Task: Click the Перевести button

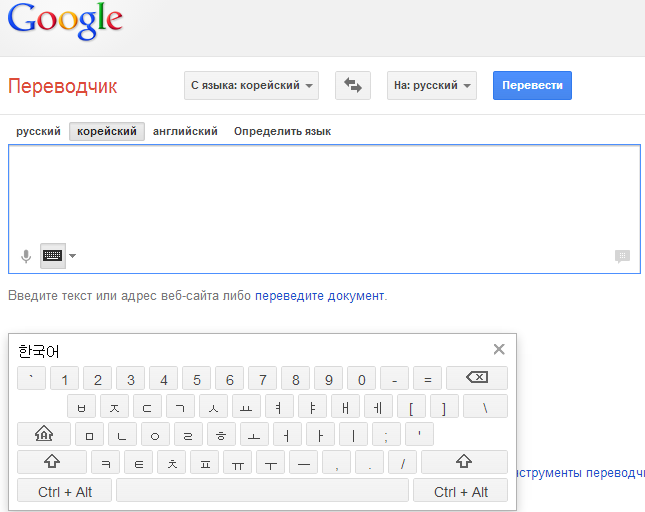Action: (532, 85)
